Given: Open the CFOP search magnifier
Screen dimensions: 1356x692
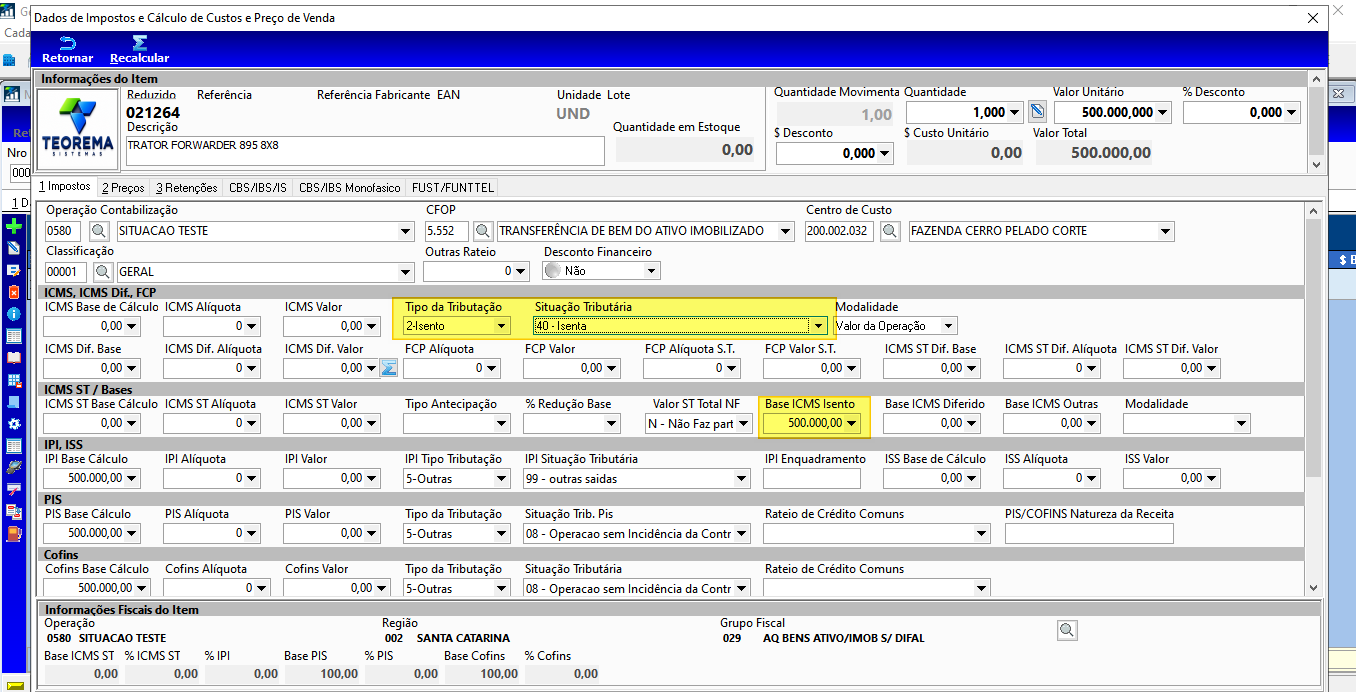Looking at the screenshot, I should (x=483, y=231).
